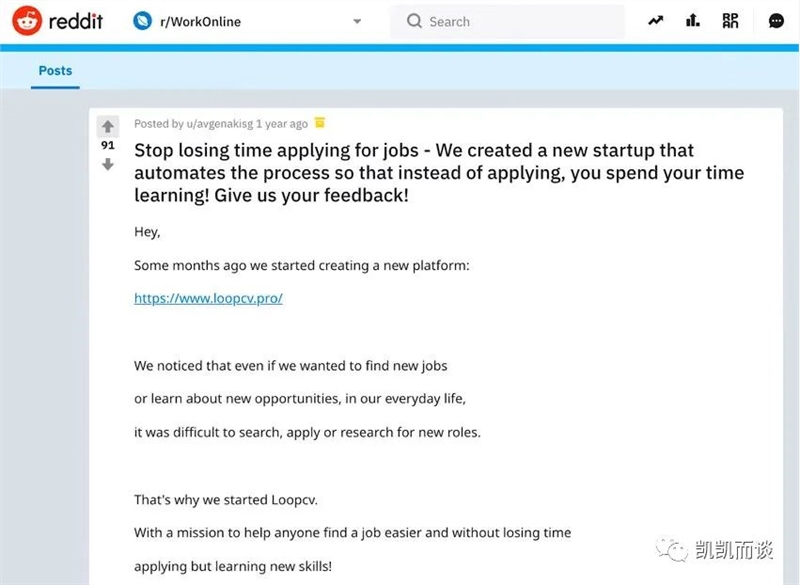
Task: Click the Reddit Snoo logo icon
Action: click(27, 21)
